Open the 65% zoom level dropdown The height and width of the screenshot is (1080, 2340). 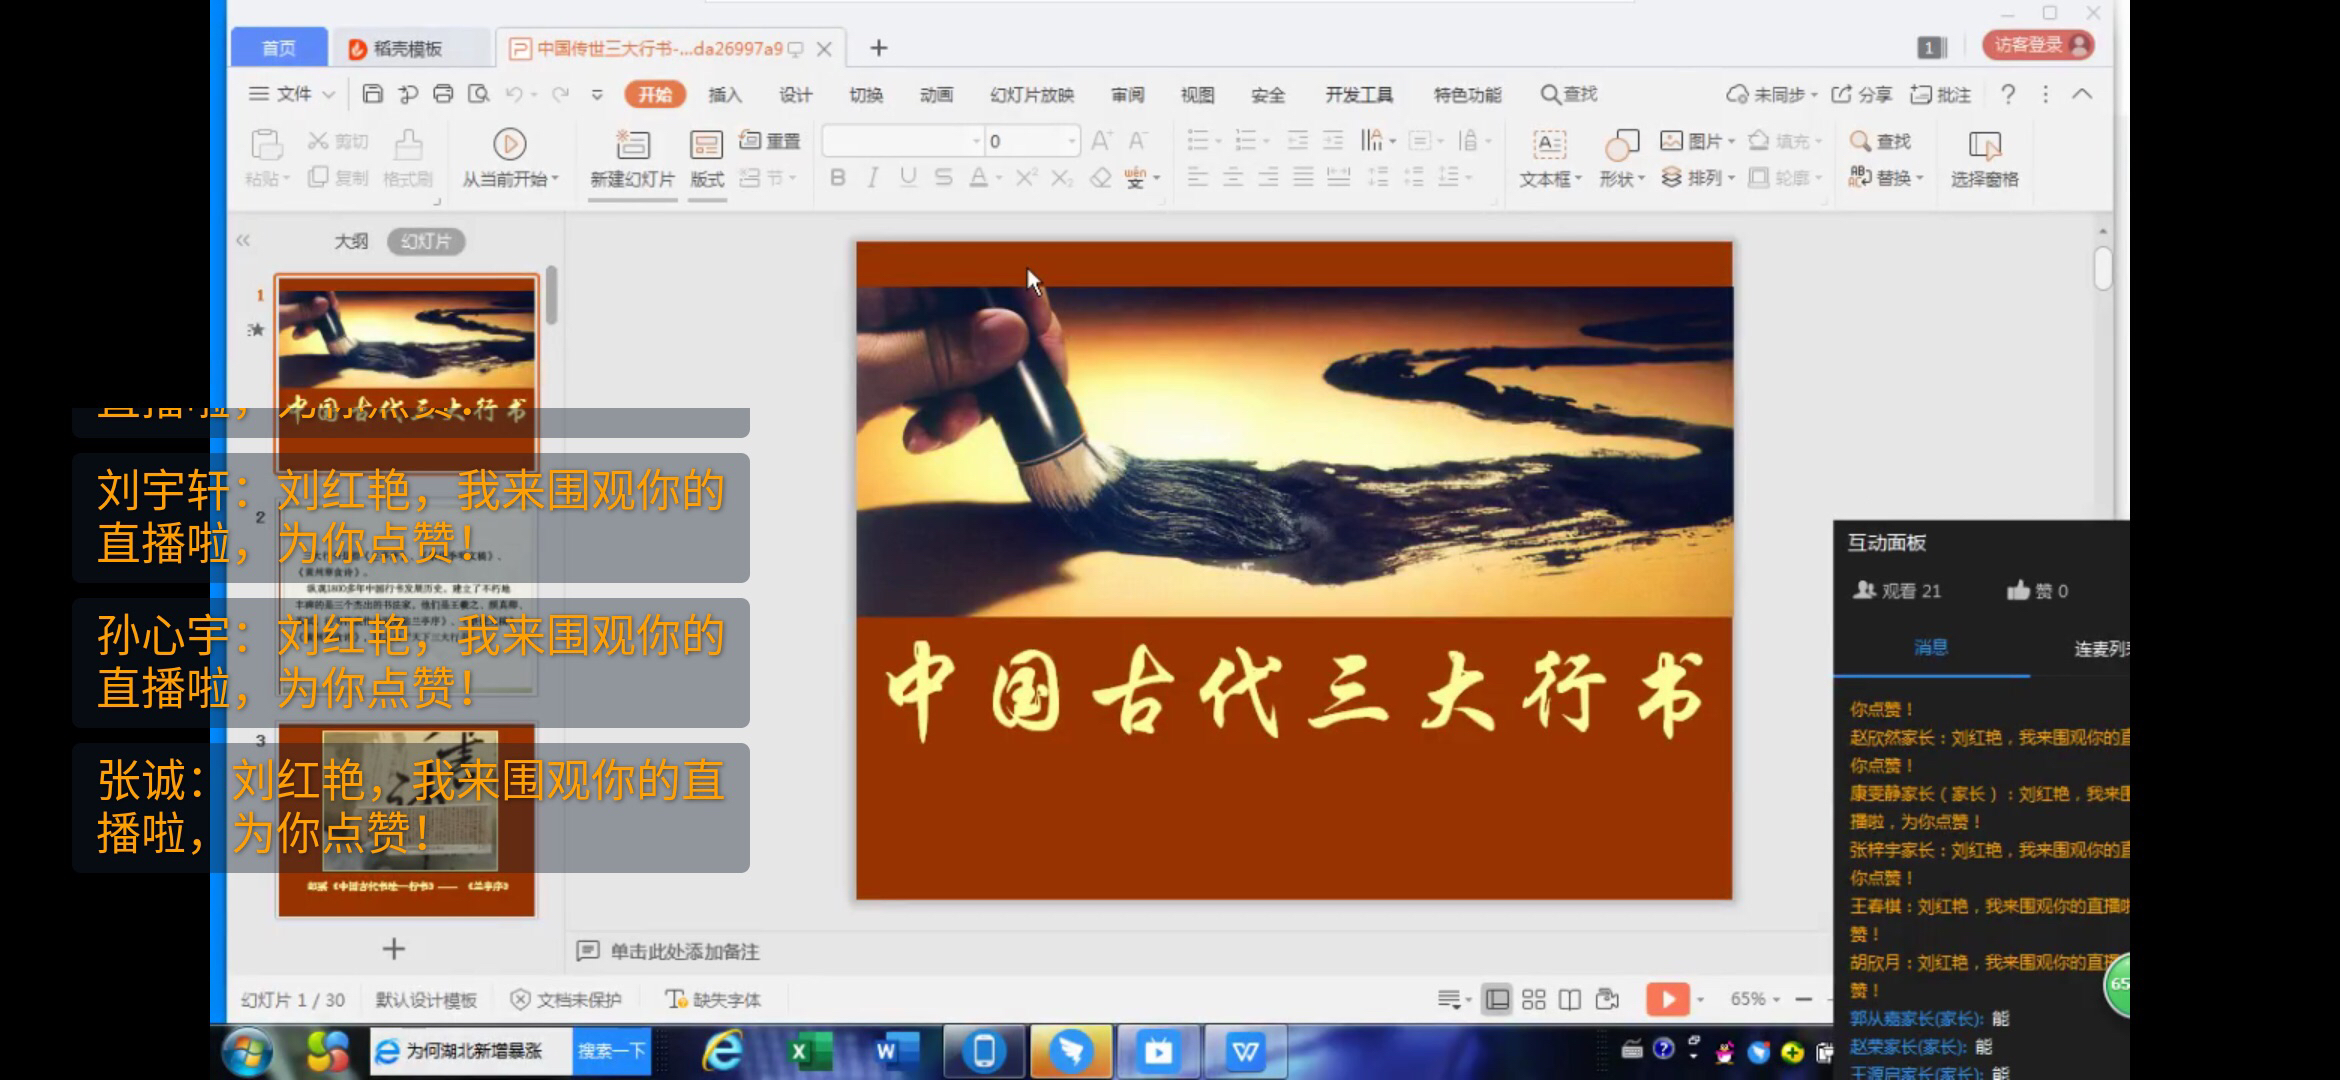pos(1776,999)
